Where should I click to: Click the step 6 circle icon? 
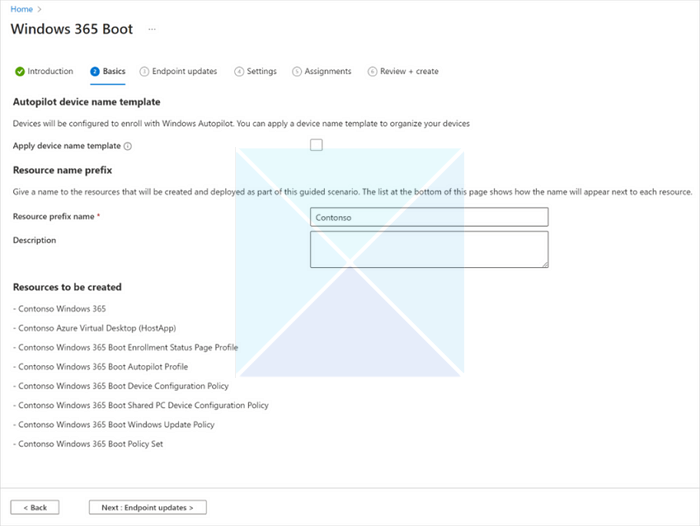[372, 72]
